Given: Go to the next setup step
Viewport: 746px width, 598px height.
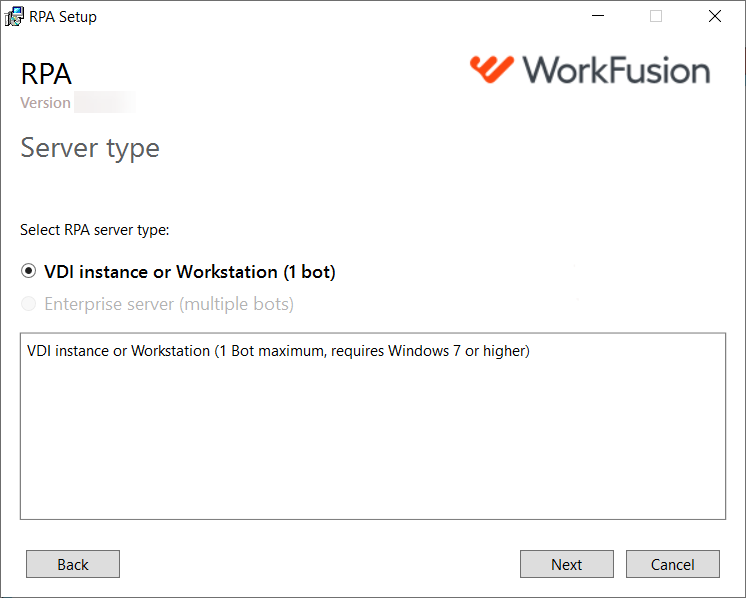Looking at the screenshot, I should tap(567, 564).
